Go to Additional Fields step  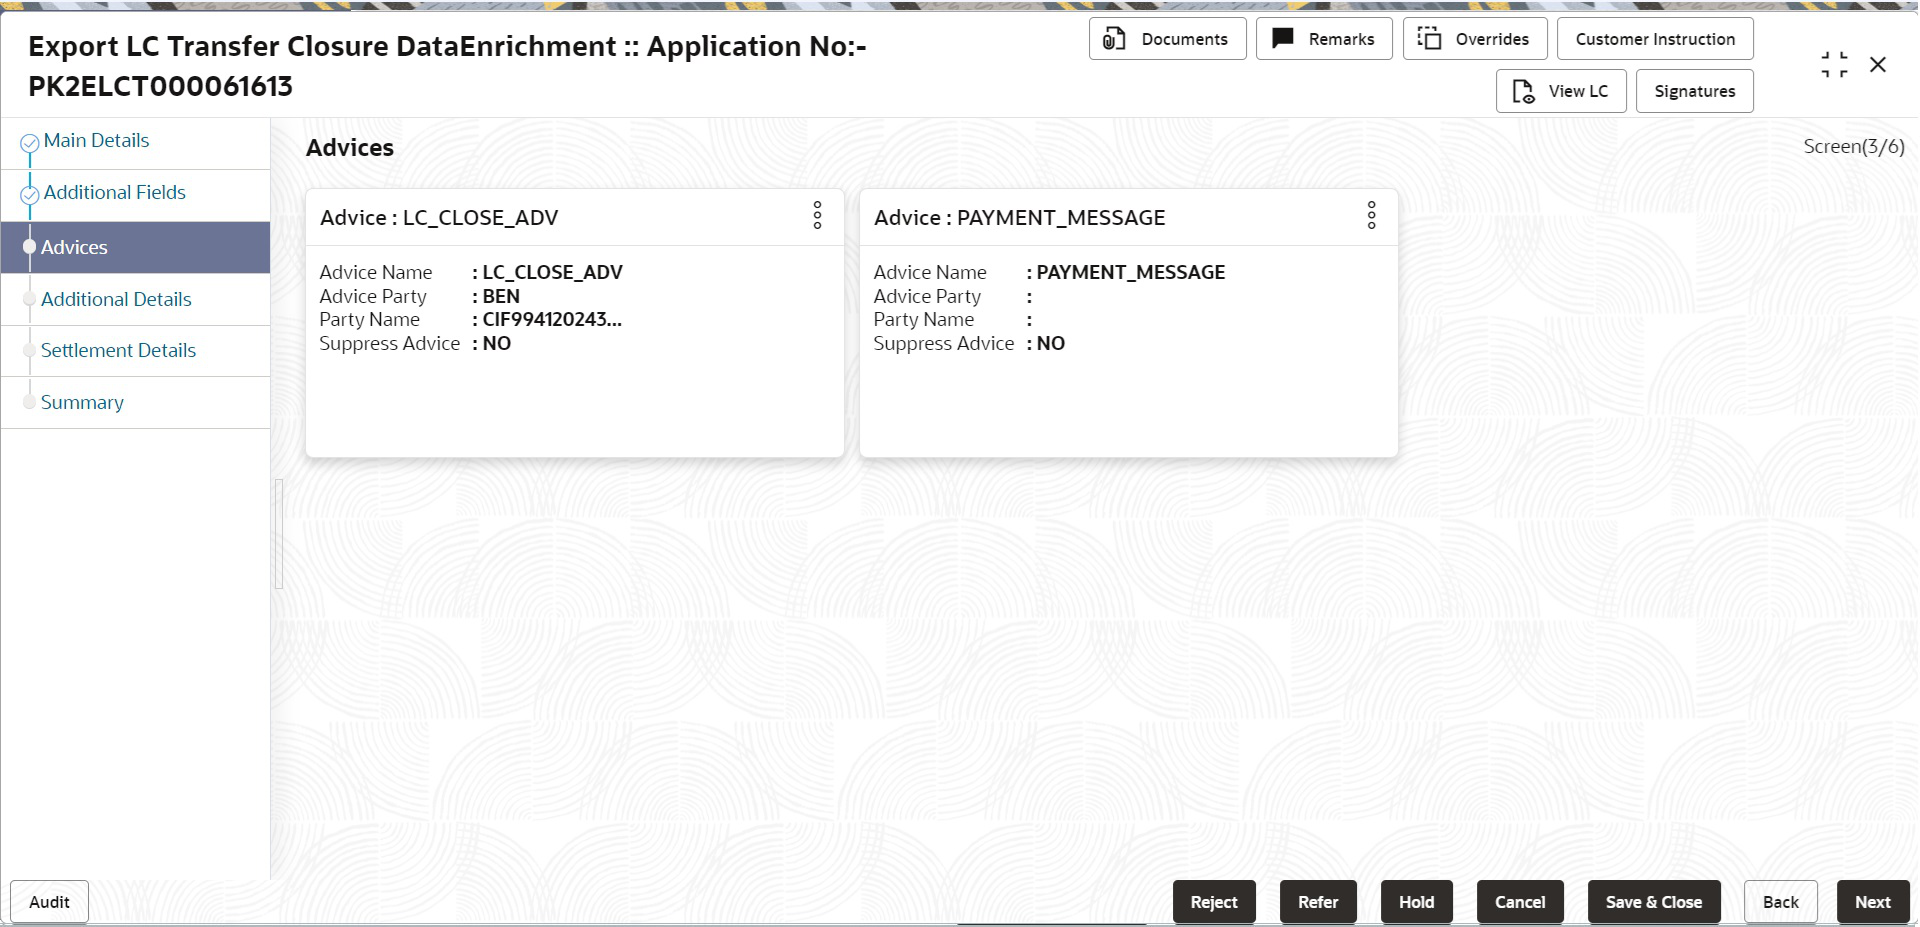tap(115, 193)
